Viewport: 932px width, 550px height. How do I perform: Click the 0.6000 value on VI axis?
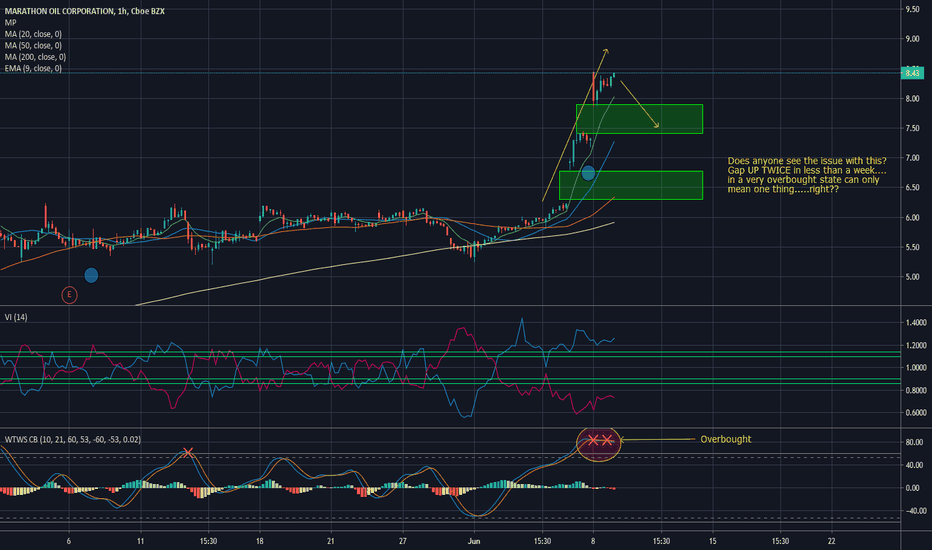[x=915, y=413]
